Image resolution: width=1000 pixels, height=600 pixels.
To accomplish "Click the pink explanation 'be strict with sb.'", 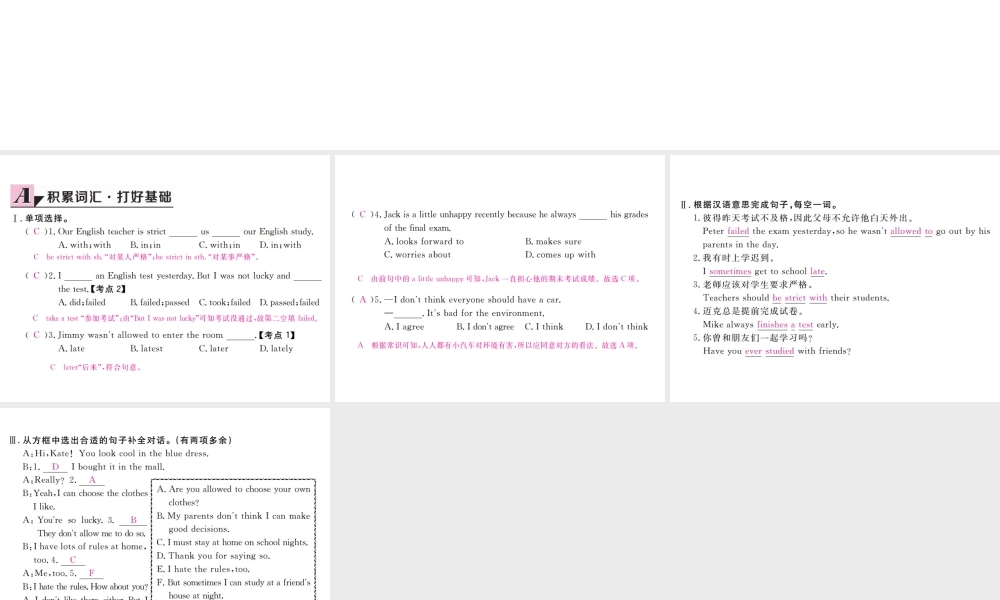I will click(146, 257).
